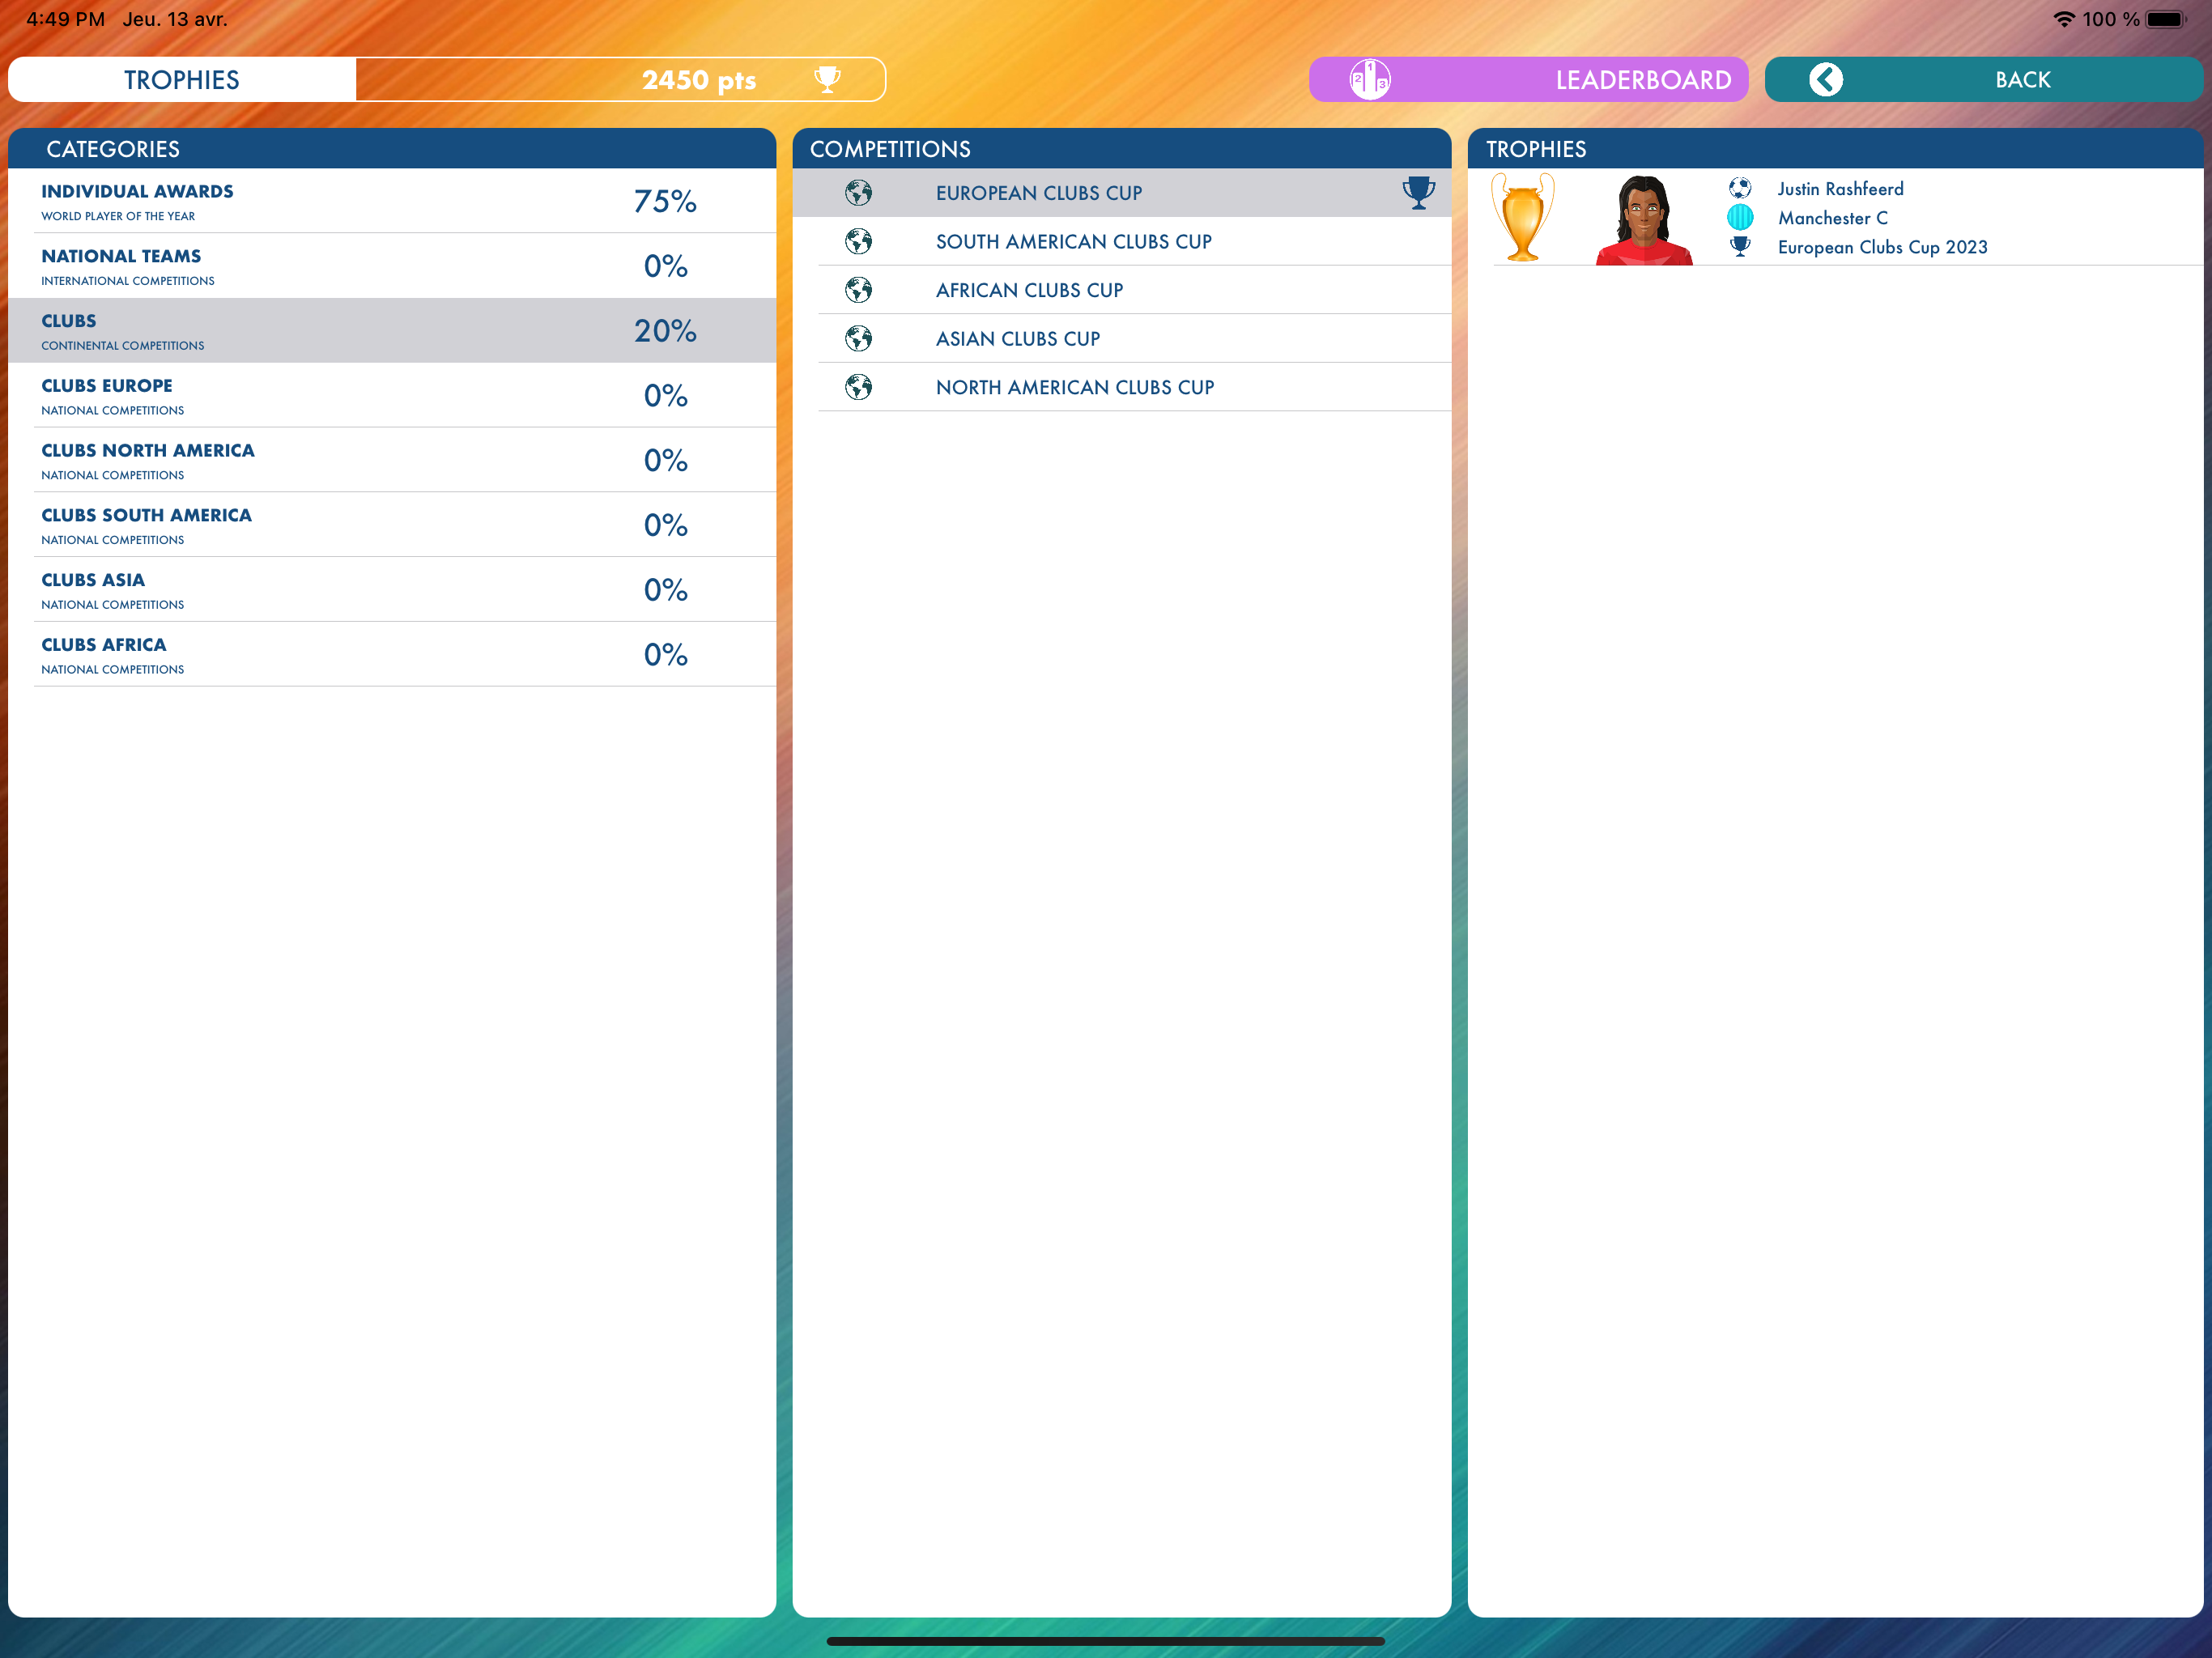Click the 0% value for Clubs North America
Screen dimensions: 2212x1658
[665, 460]
